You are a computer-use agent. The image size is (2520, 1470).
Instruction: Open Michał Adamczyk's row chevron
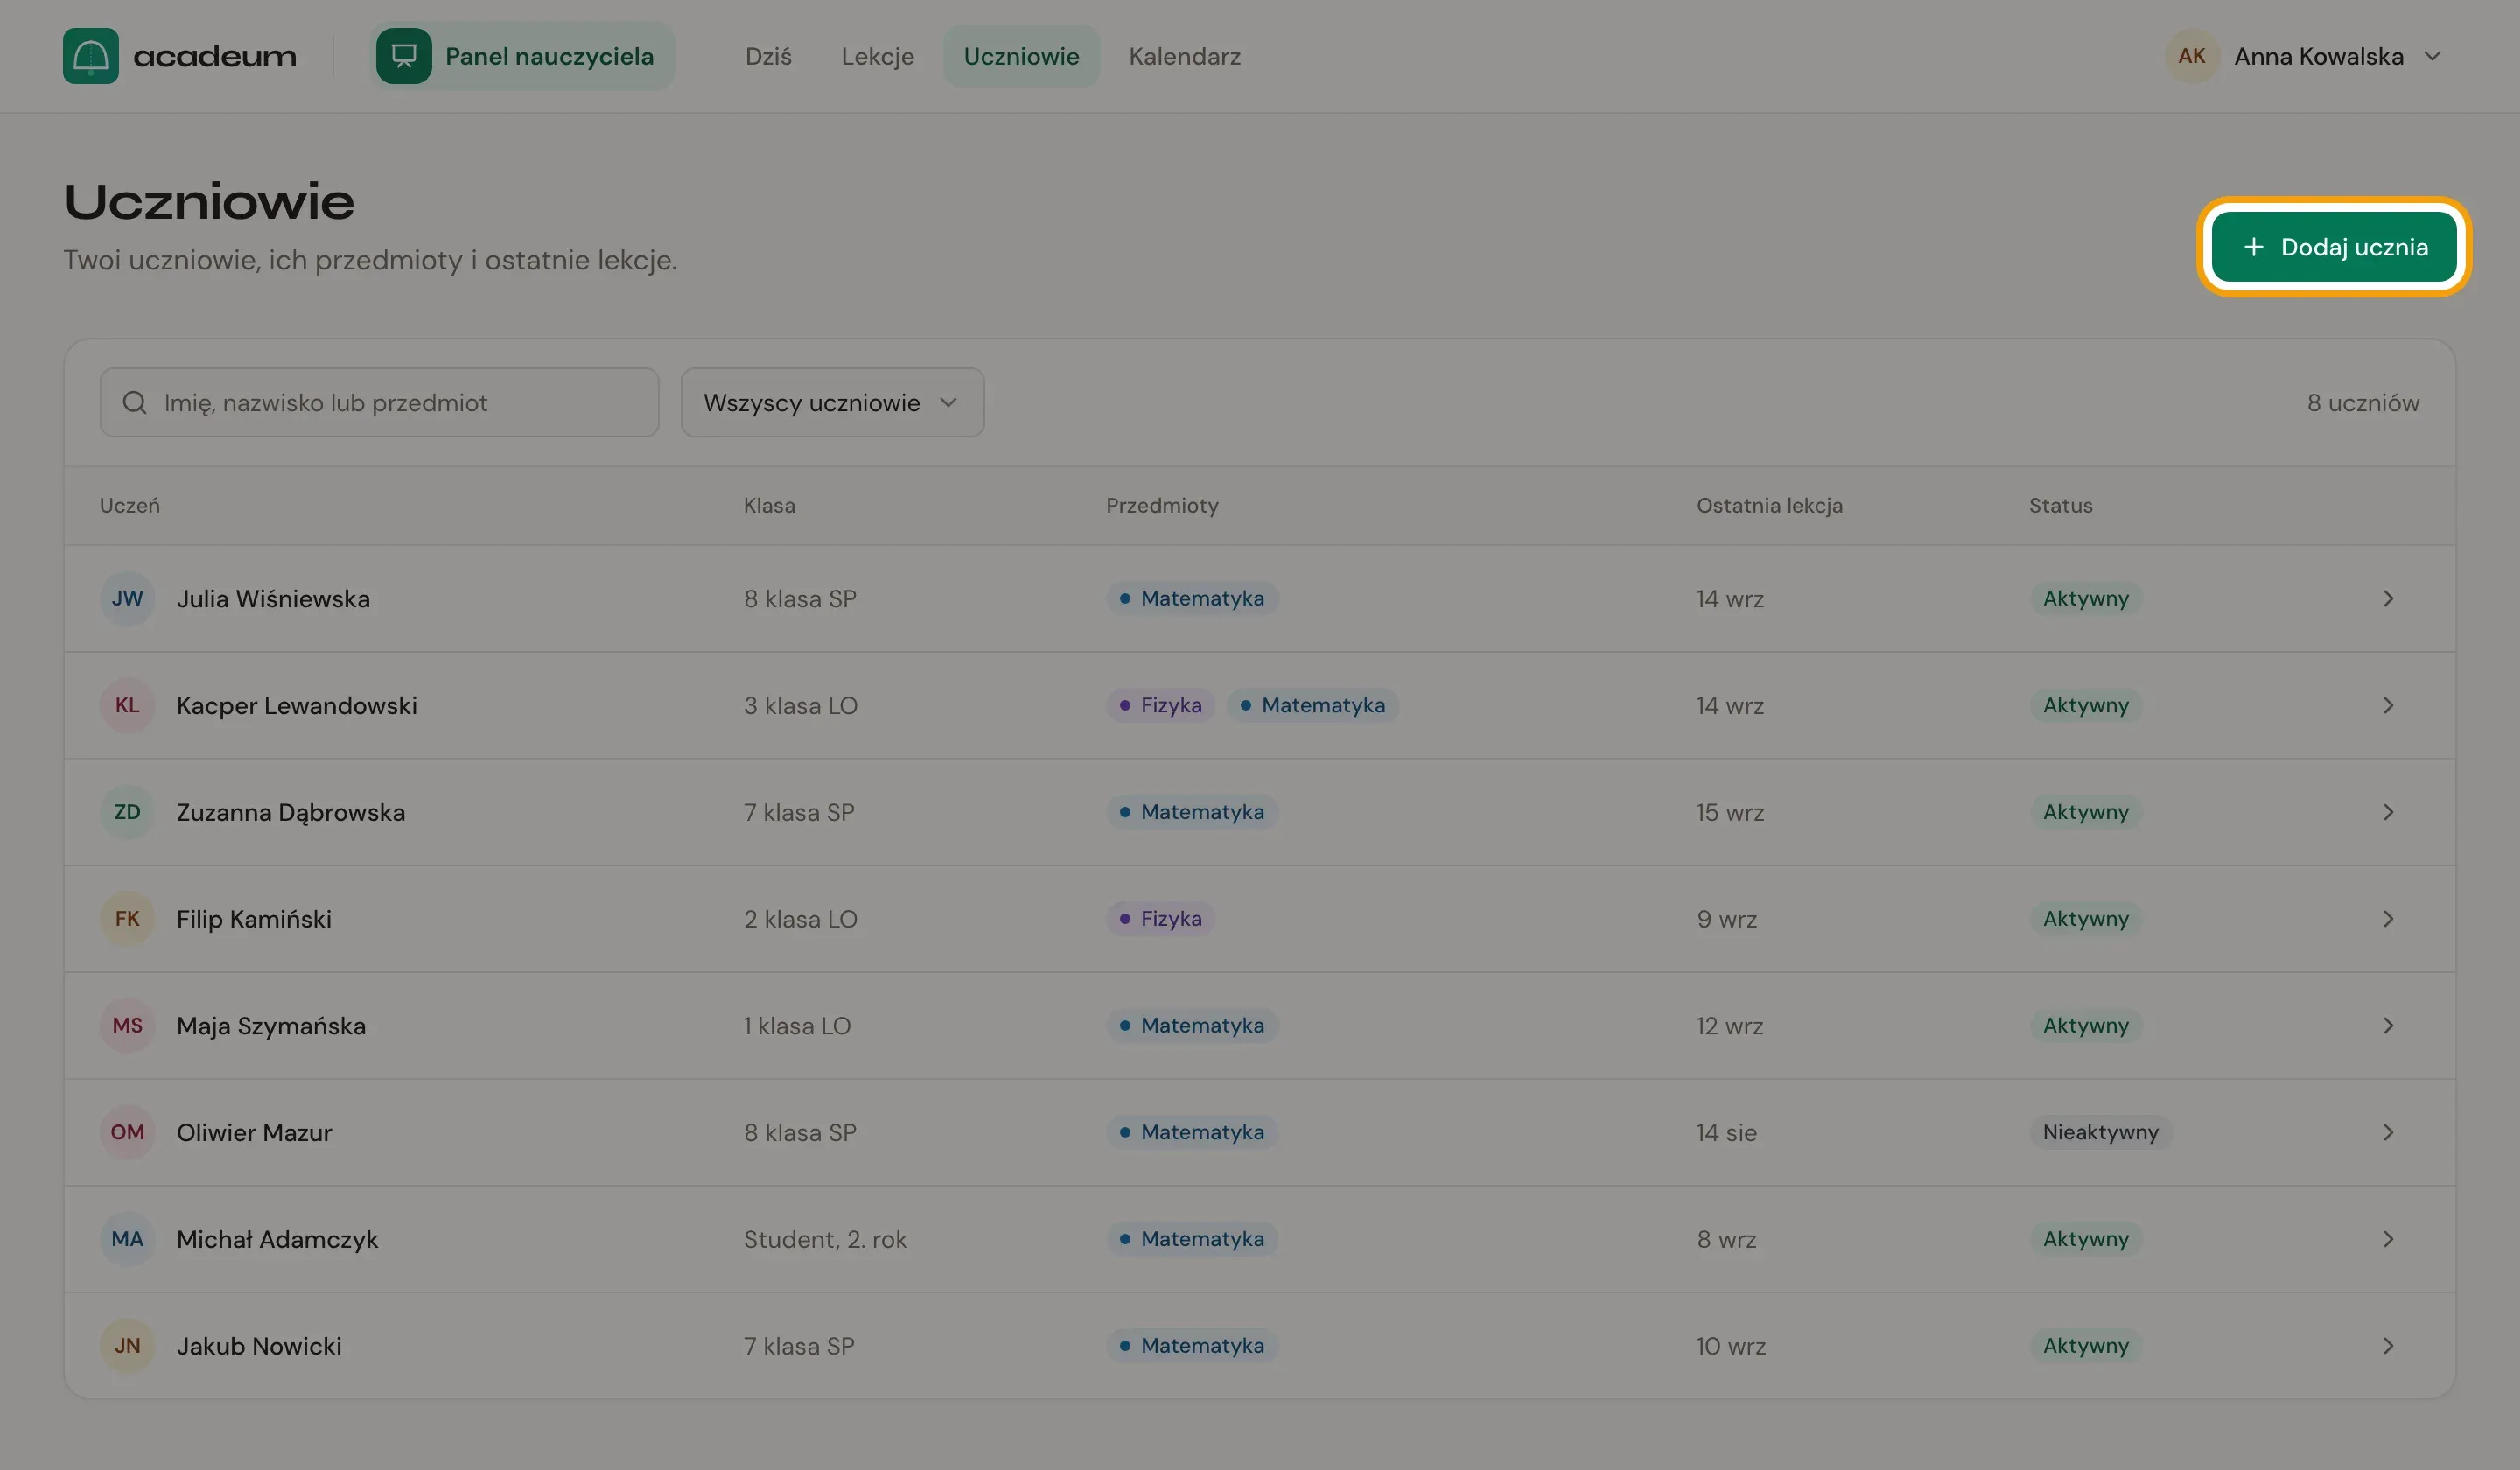(x=2388, y=1239)
